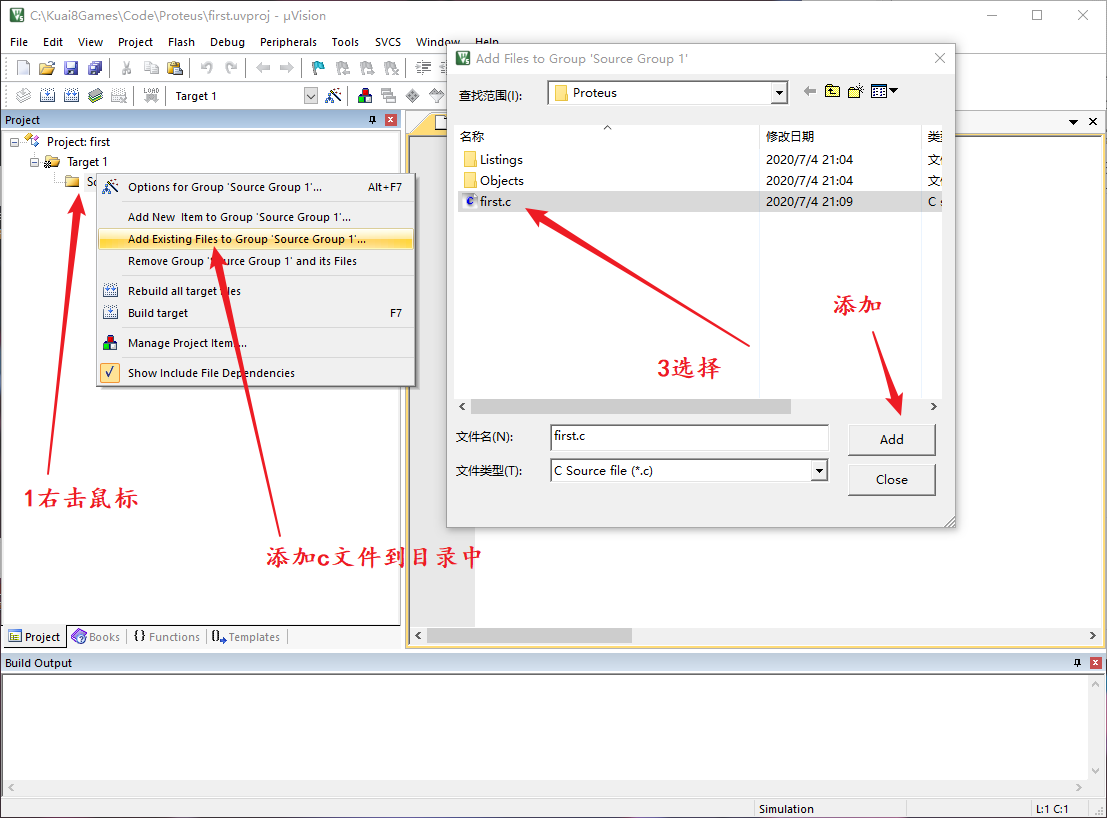Open the Target 1 selector dropdown
This screenshot has height=818, width=1107.
coord(311,96)
